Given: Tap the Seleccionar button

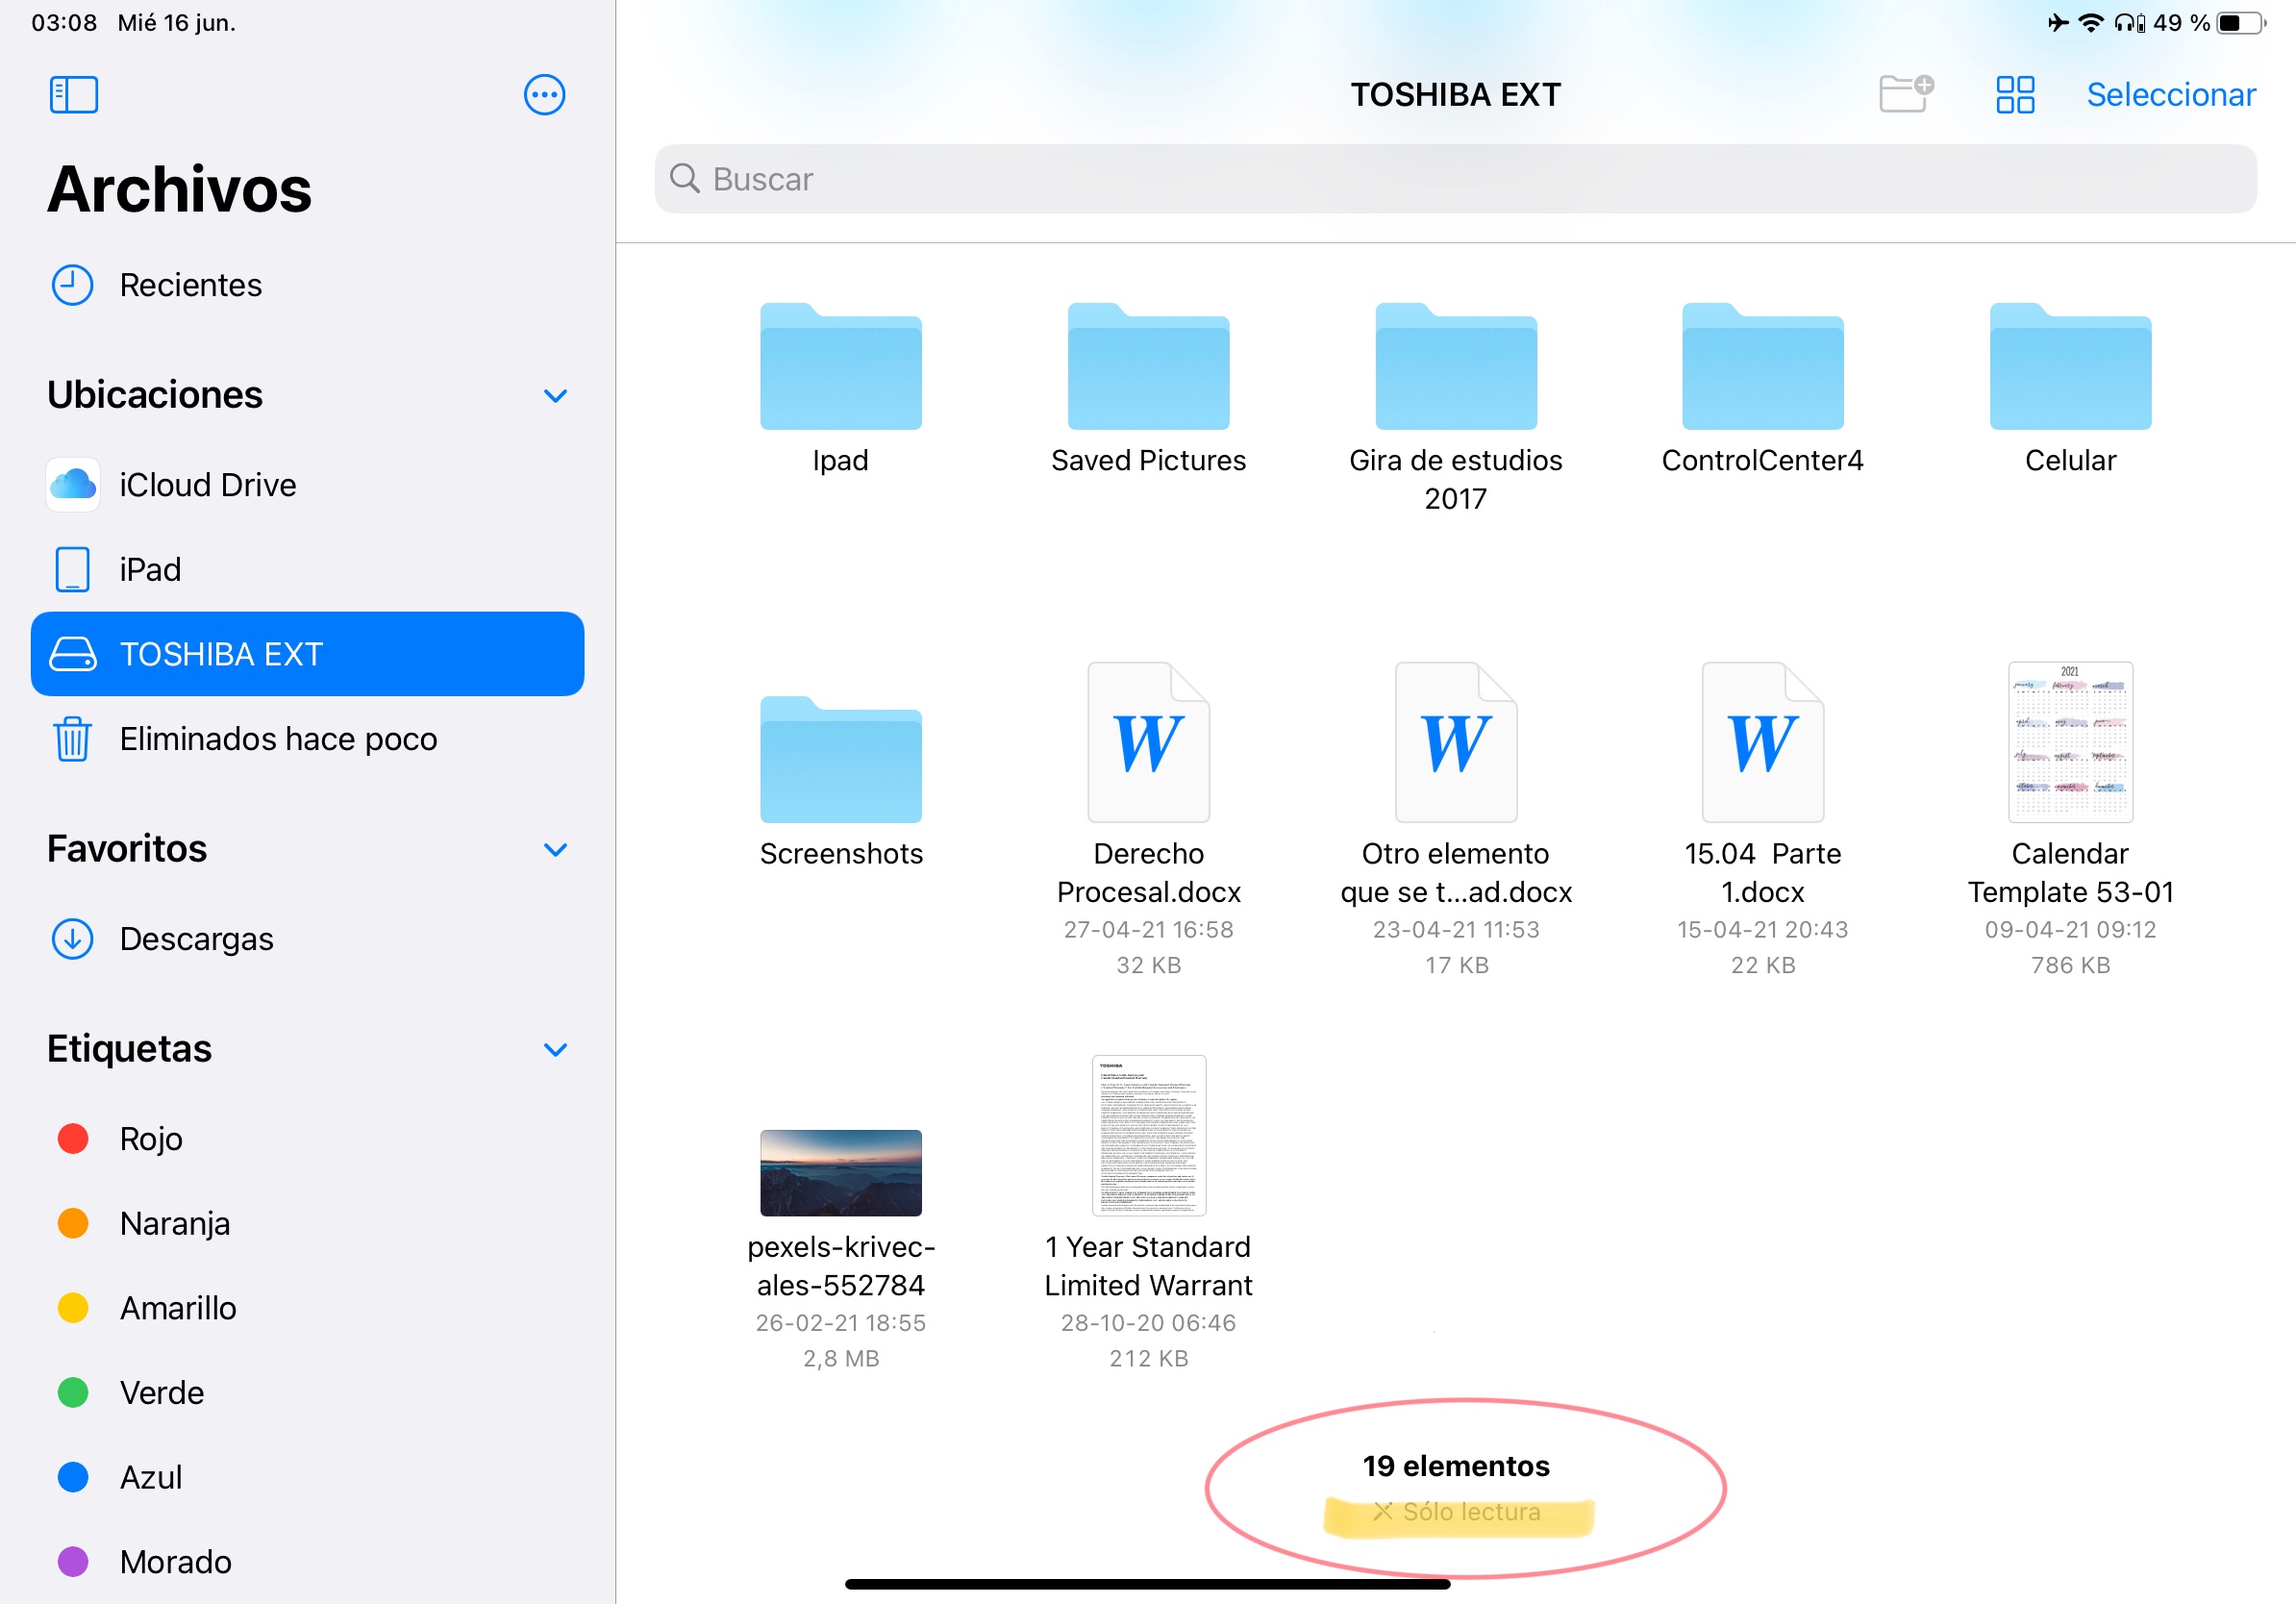Looking at the screenshot, I should (x=2170, y=95).
